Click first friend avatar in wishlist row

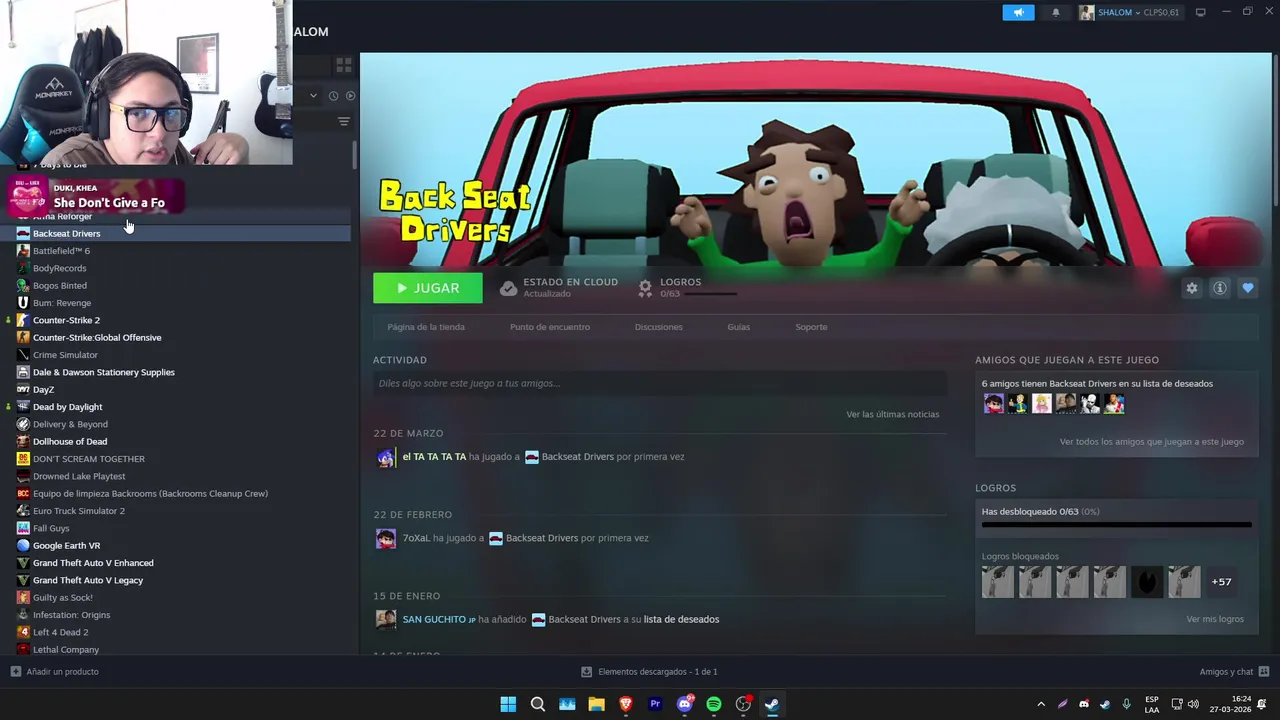point(993,403)
